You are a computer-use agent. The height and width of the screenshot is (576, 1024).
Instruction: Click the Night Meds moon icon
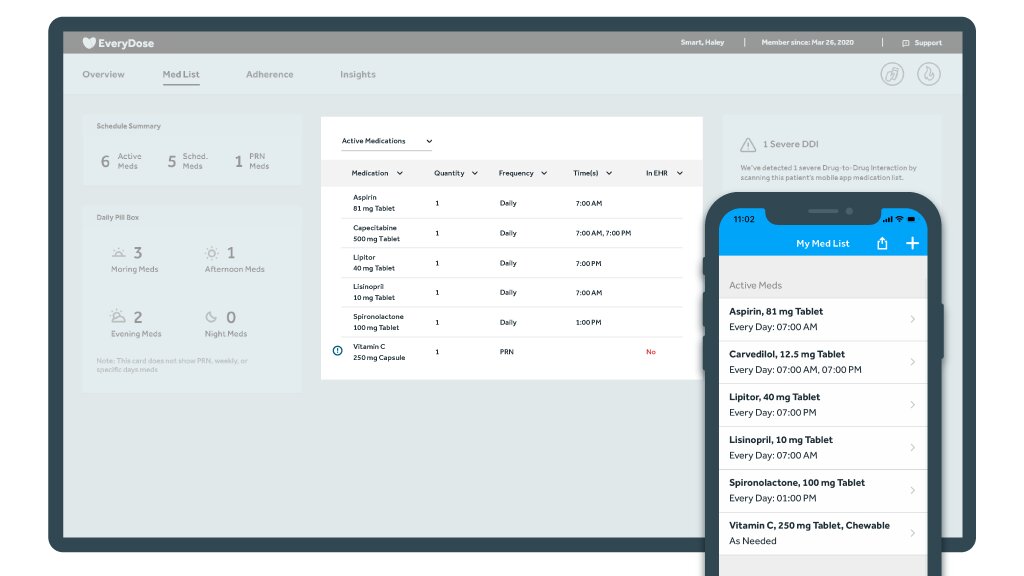pos(211,317)
